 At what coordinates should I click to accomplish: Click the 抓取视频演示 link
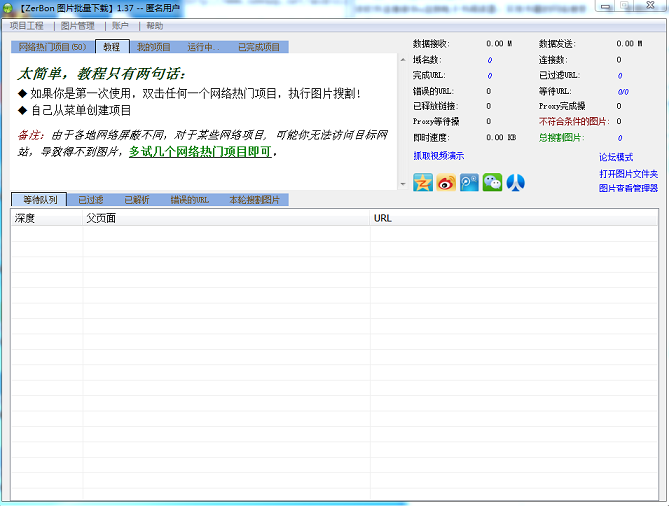[438, 156]
